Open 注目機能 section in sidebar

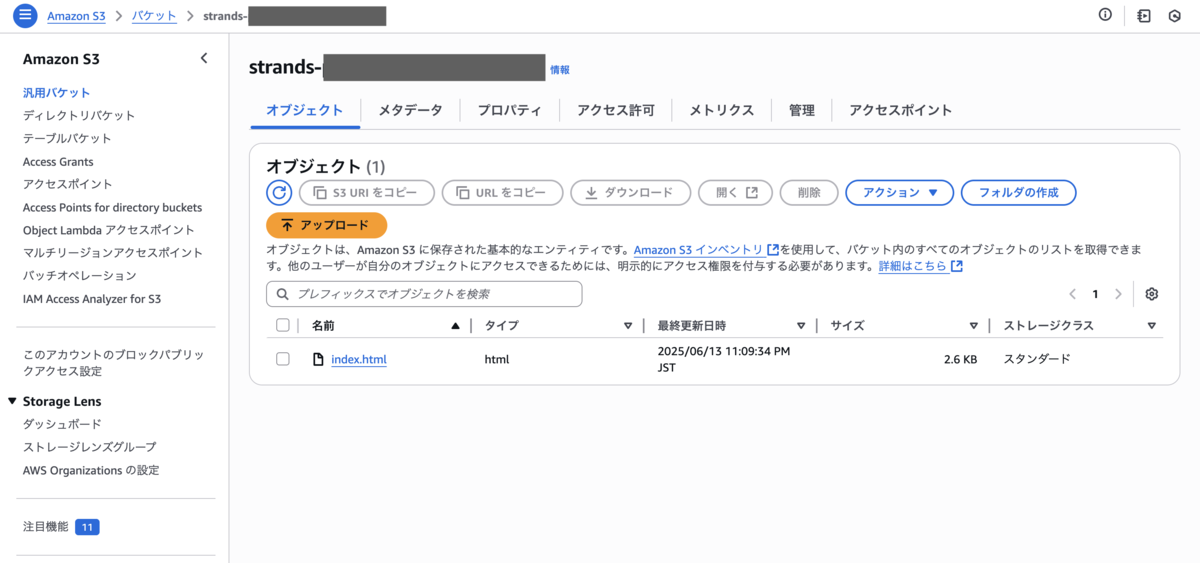[46, 527]
